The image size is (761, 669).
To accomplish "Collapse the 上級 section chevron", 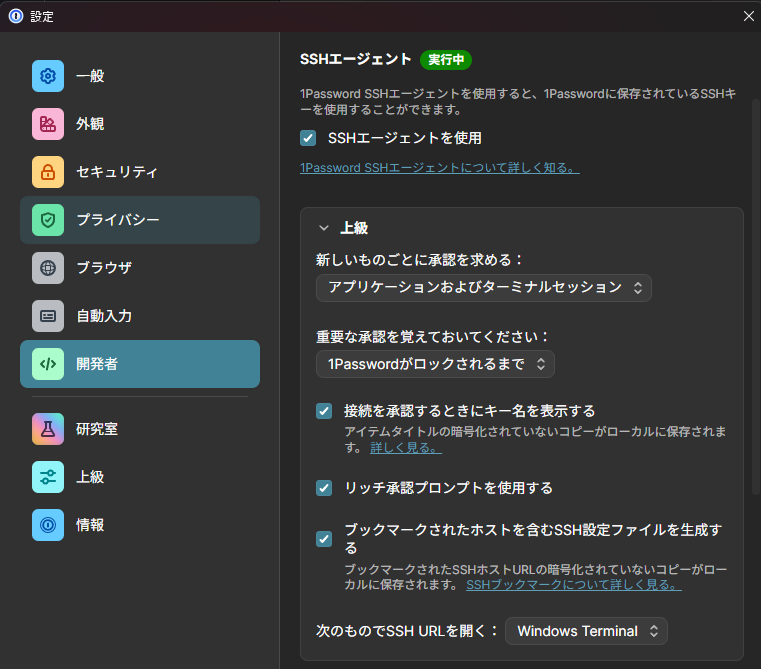I will pos(324,228).
